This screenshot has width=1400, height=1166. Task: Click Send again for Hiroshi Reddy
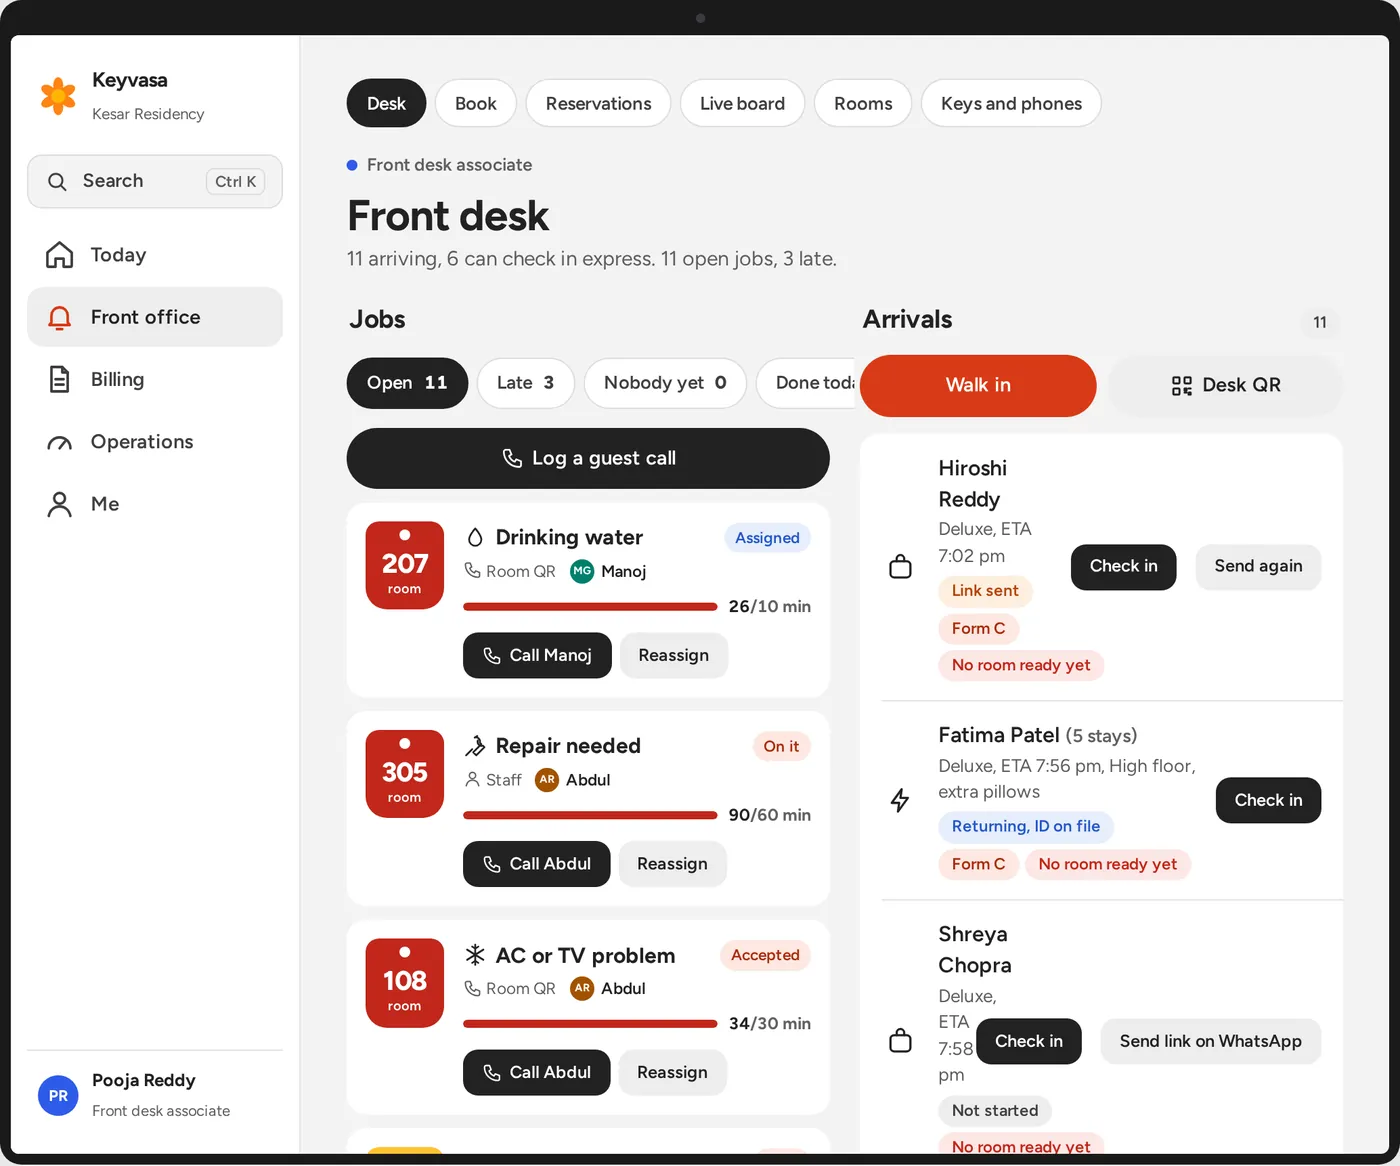(x=1259, y=567)
